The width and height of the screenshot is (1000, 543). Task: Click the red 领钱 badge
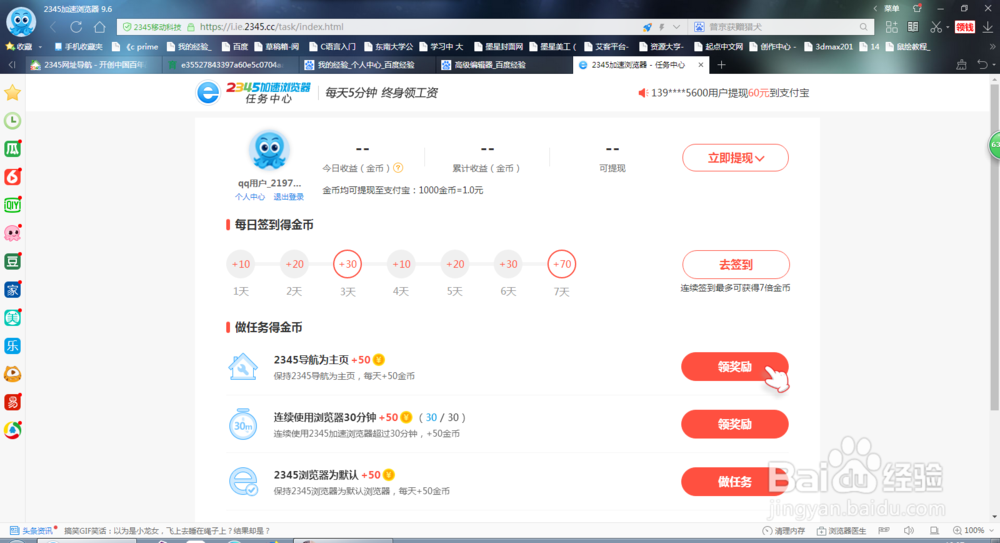(x=964, y=27)
